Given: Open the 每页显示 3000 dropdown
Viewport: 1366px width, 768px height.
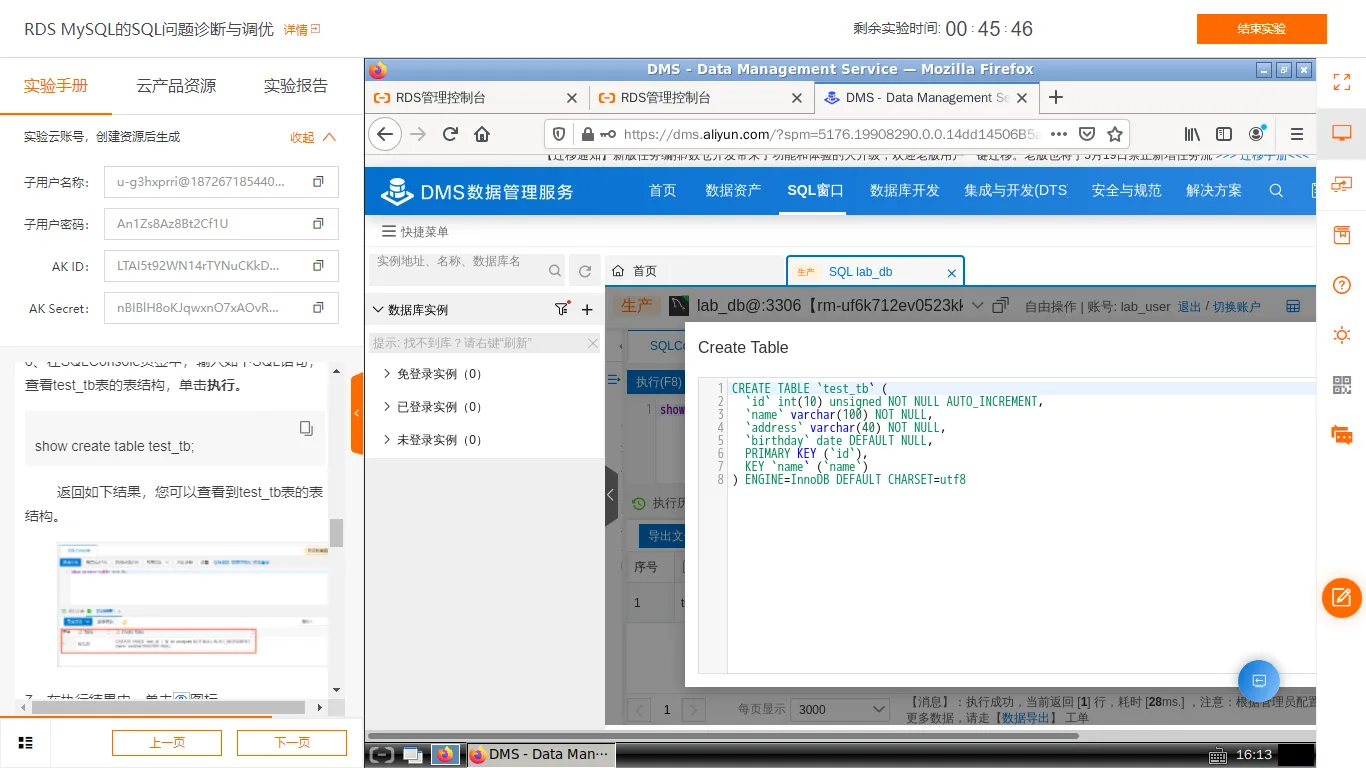Looking at the screenshot, I should [840, 709].
